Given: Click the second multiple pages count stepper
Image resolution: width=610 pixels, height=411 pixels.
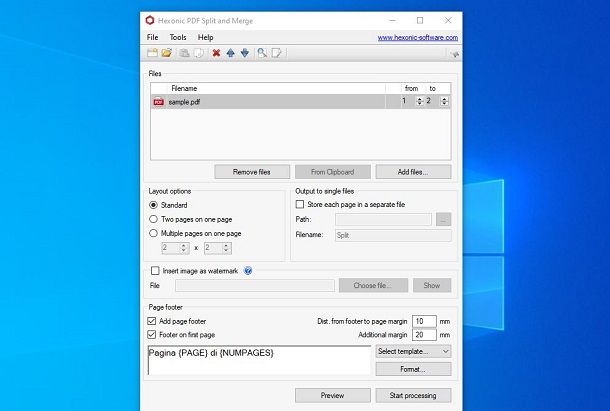Looking at the screenshot, I should 226,248.
